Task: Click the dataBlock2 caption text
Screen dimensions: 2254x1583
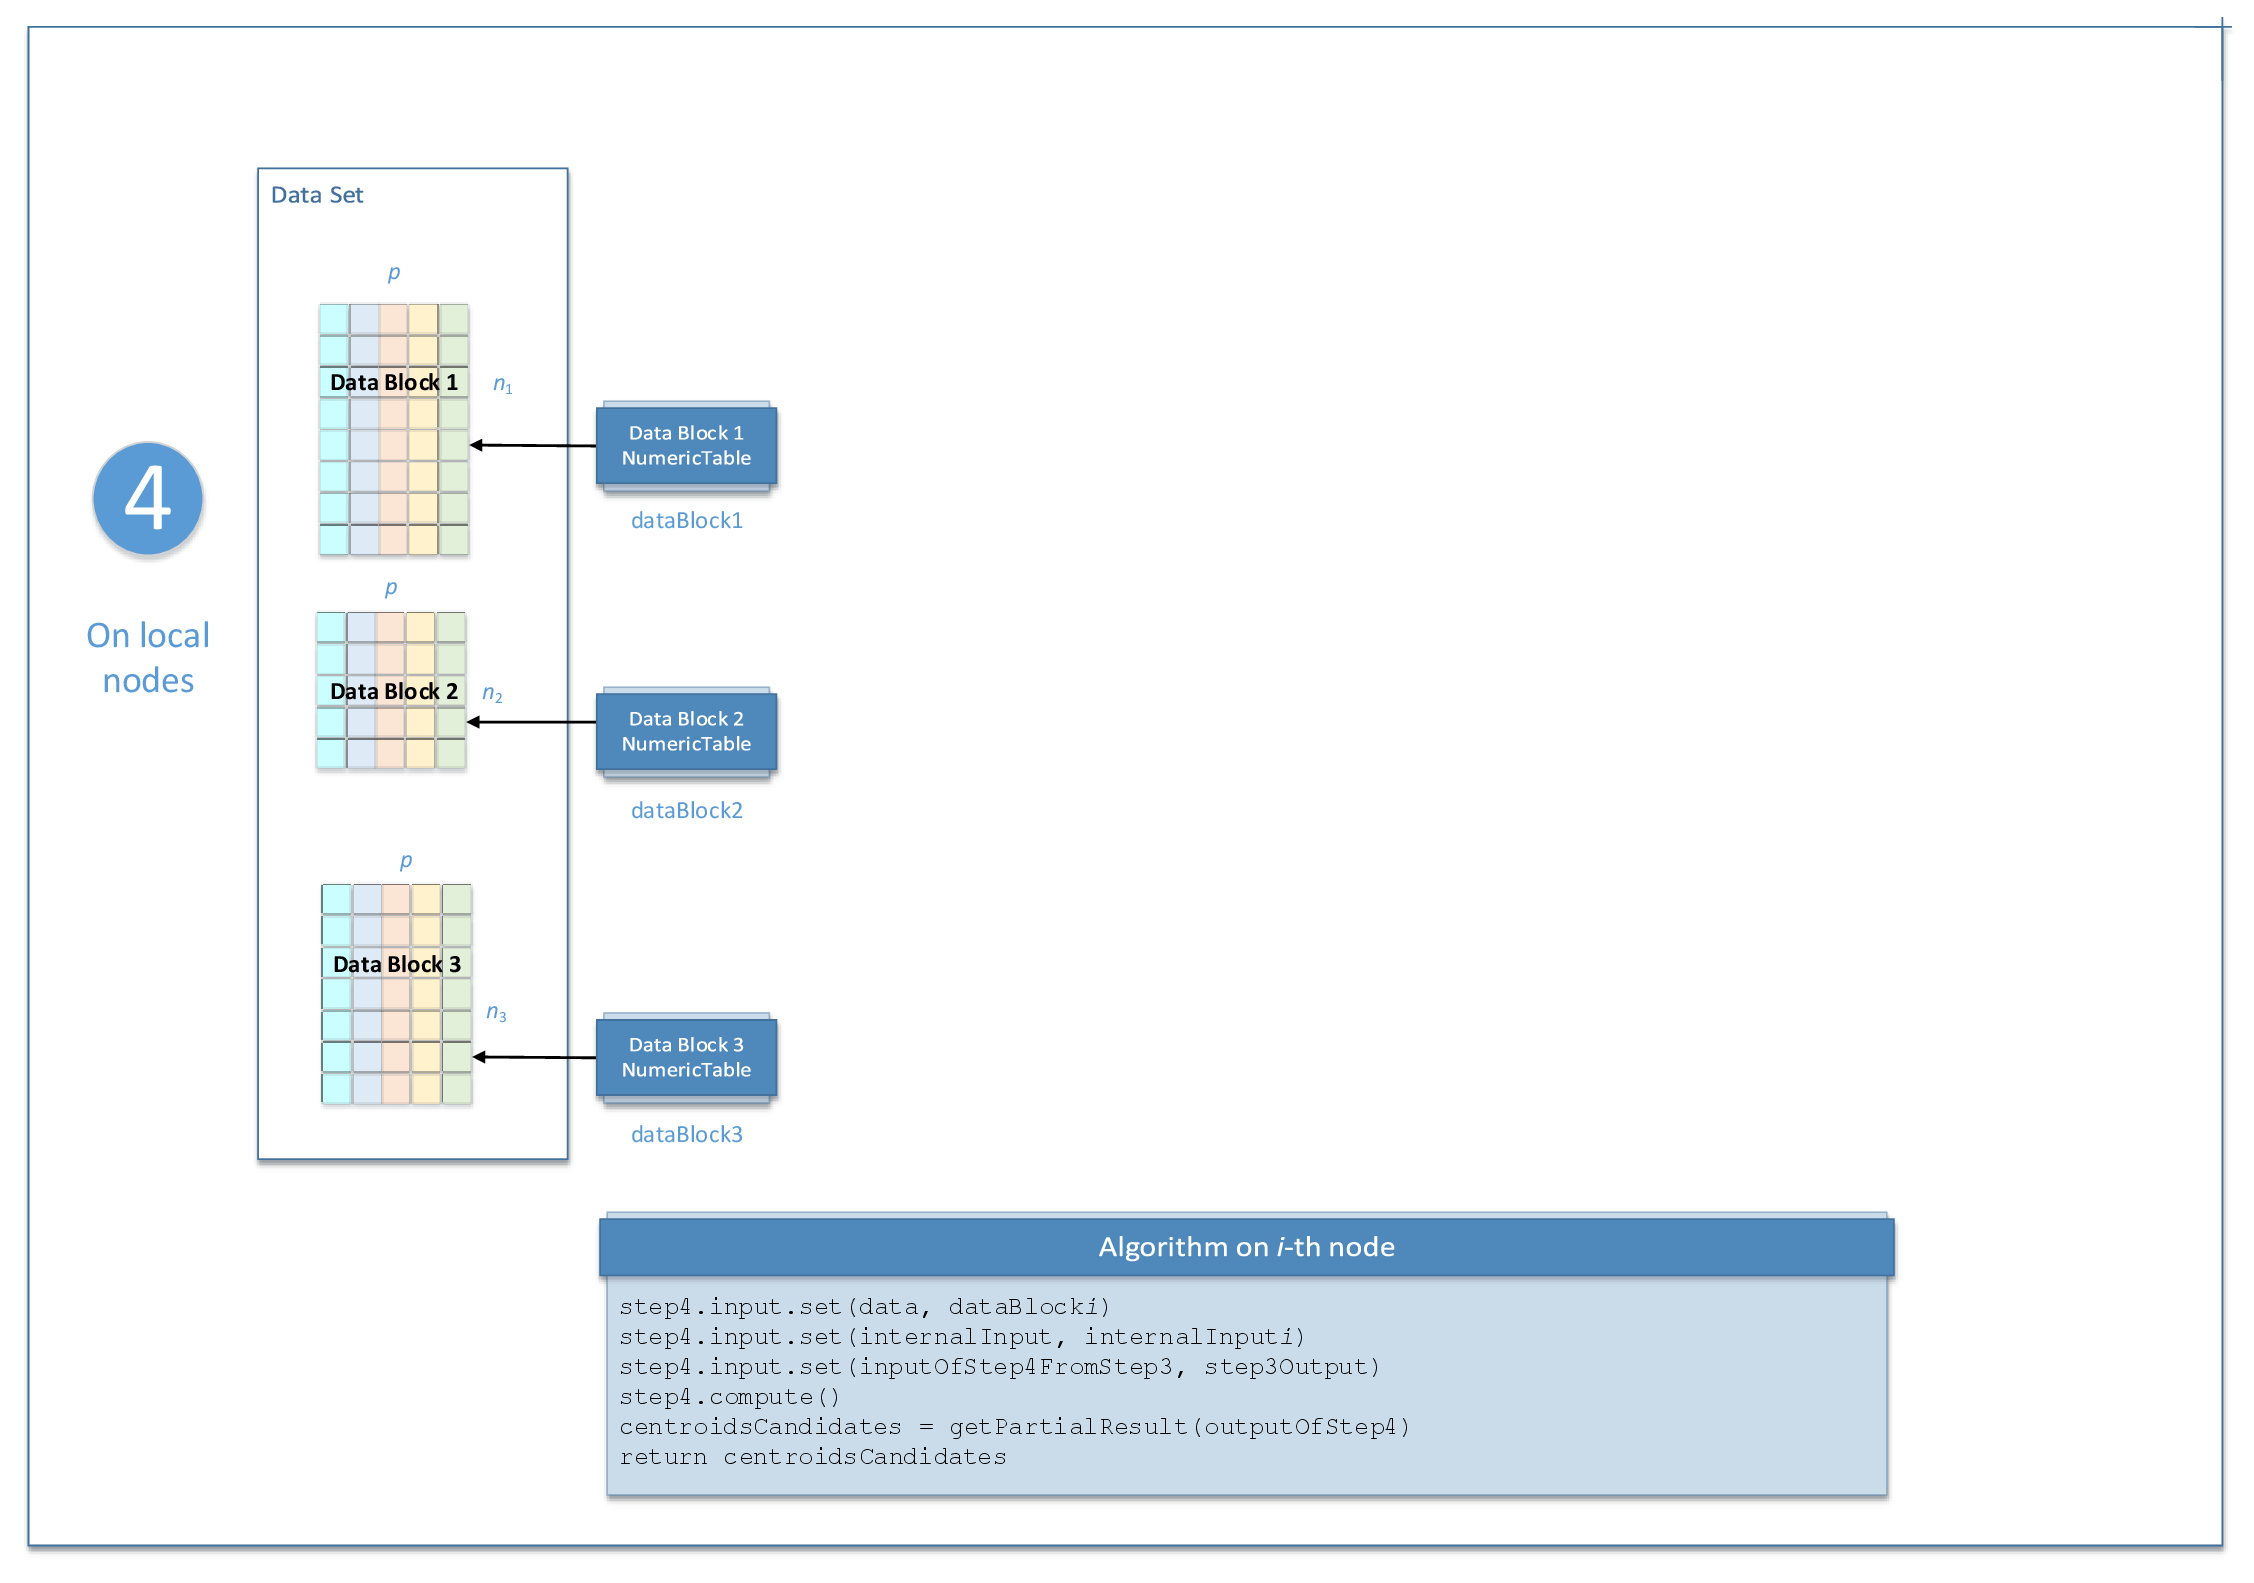Action: pos(686,810)
